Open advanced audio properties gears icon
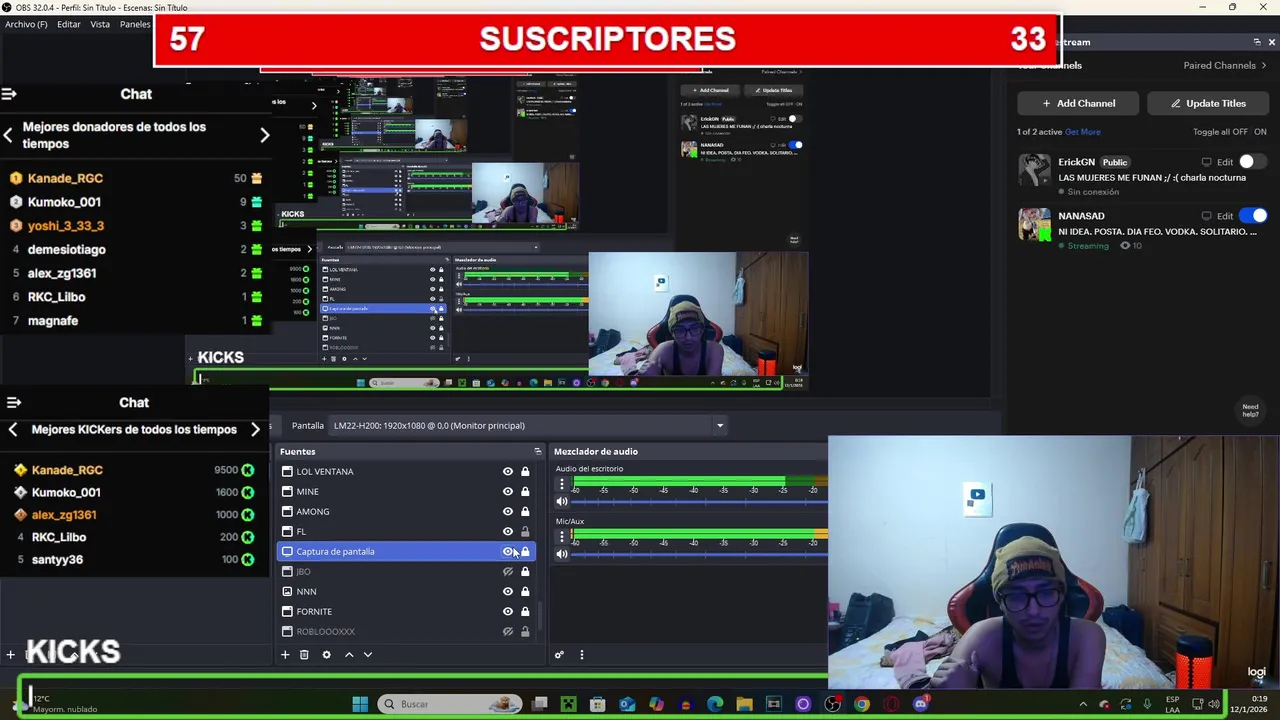This screenshot has width=1280, height=720. point(559,655)
